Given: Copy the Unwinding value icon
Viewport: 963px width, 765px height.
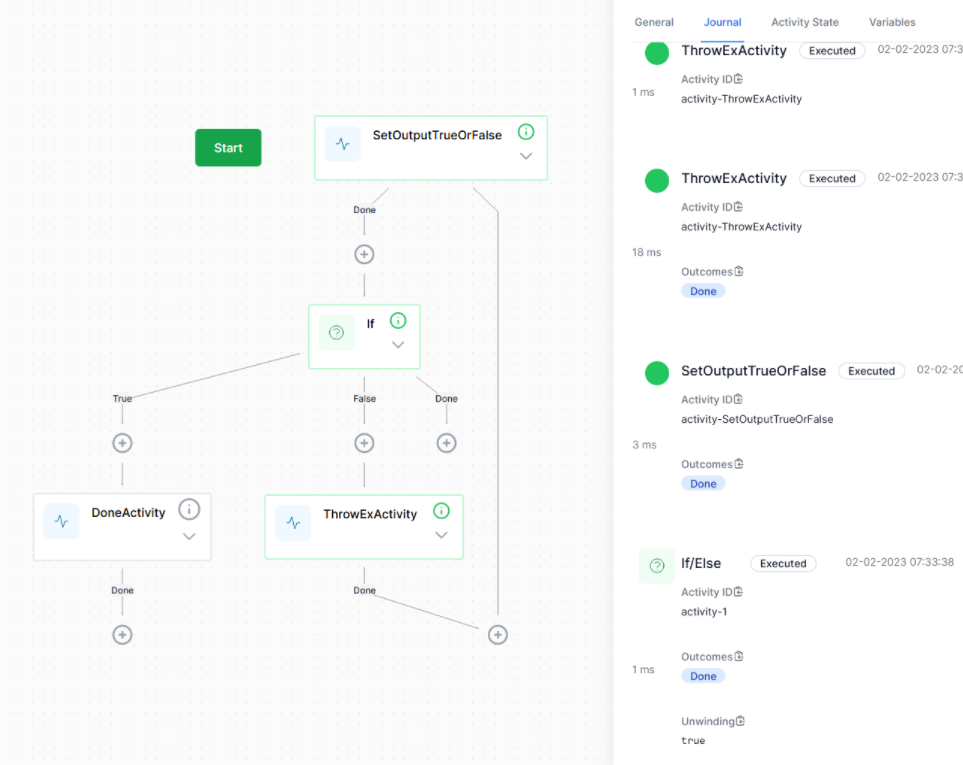Looking at the screenshot, I should [x=740, y=720].
